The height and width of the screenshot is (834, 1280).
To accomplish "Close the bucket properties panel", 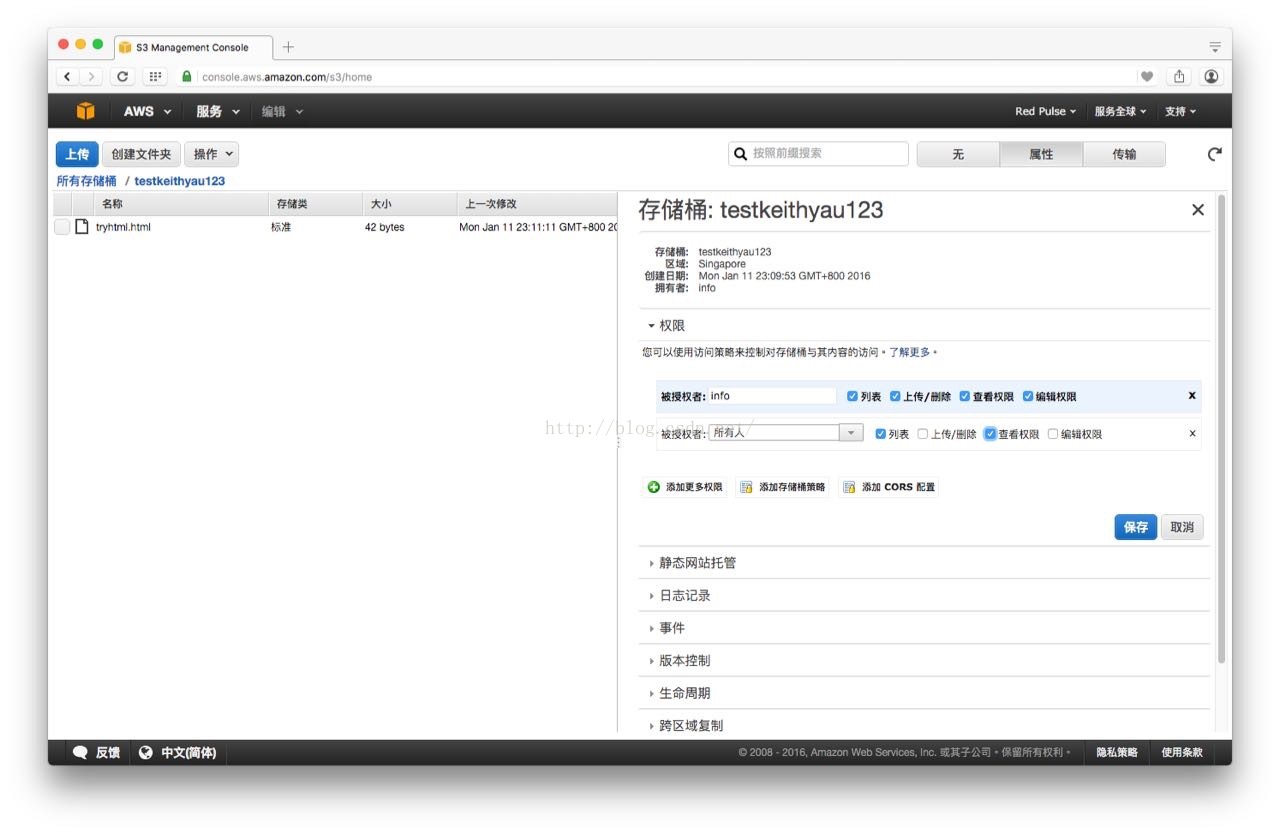I will [1198, 210].
